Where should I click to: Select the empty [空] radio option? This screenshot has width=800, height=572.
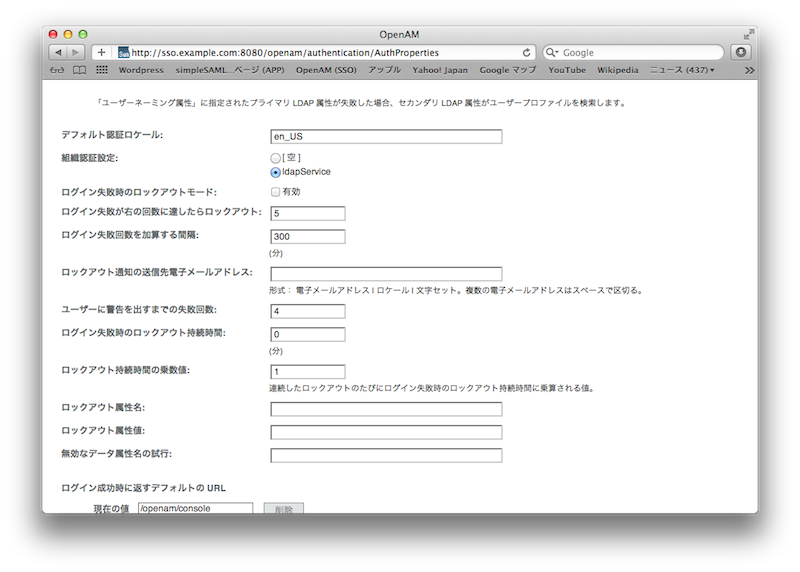point(276,158)
